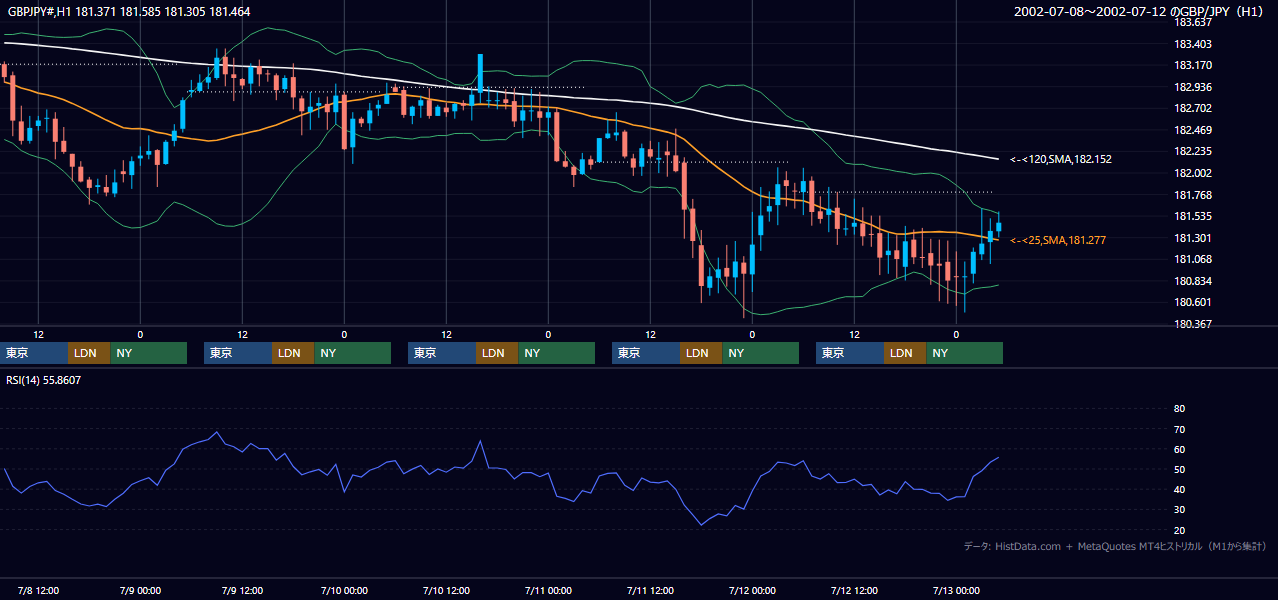Click RSI scale level 40

[x=1179, y=490]
